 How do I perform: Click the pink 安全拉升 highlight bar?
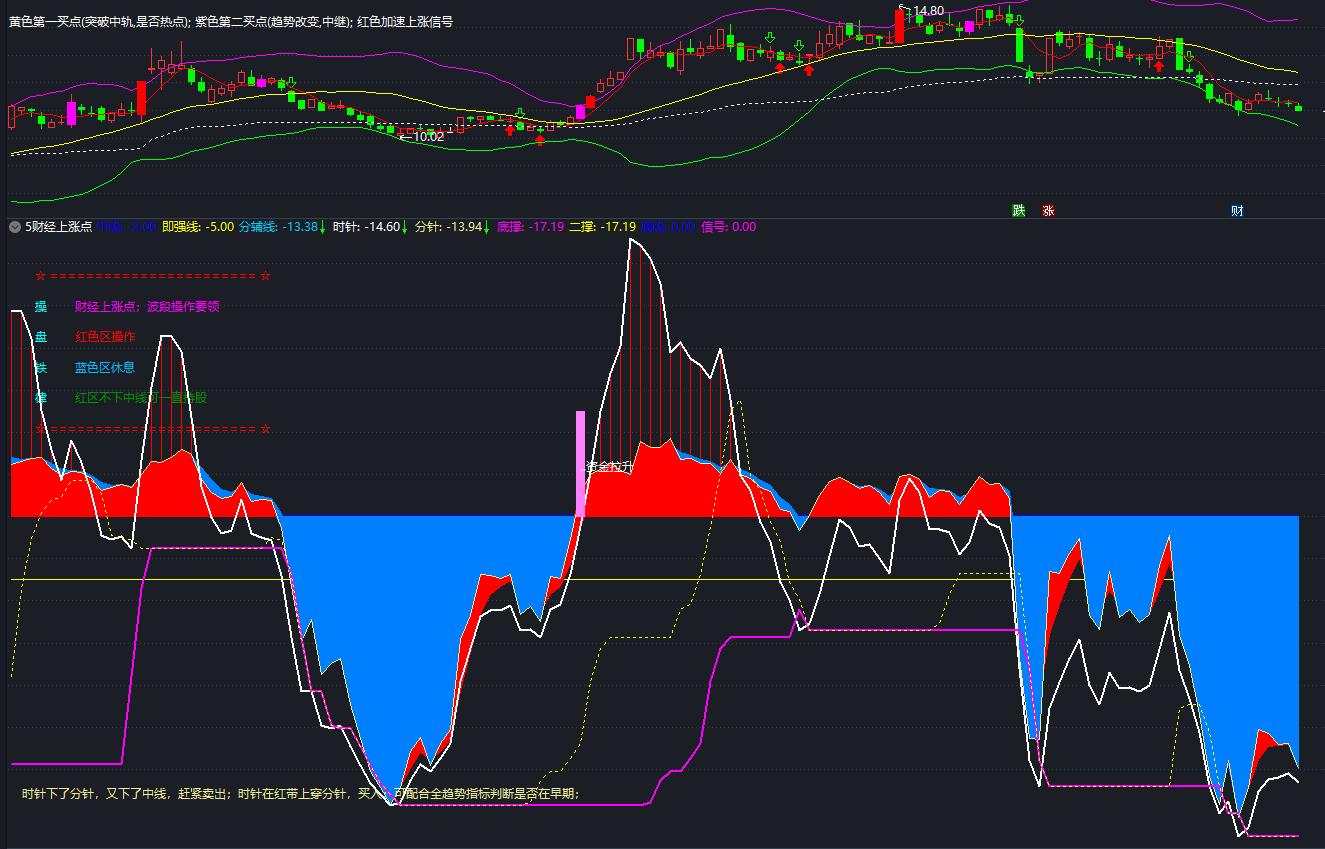tap(583, 463)
